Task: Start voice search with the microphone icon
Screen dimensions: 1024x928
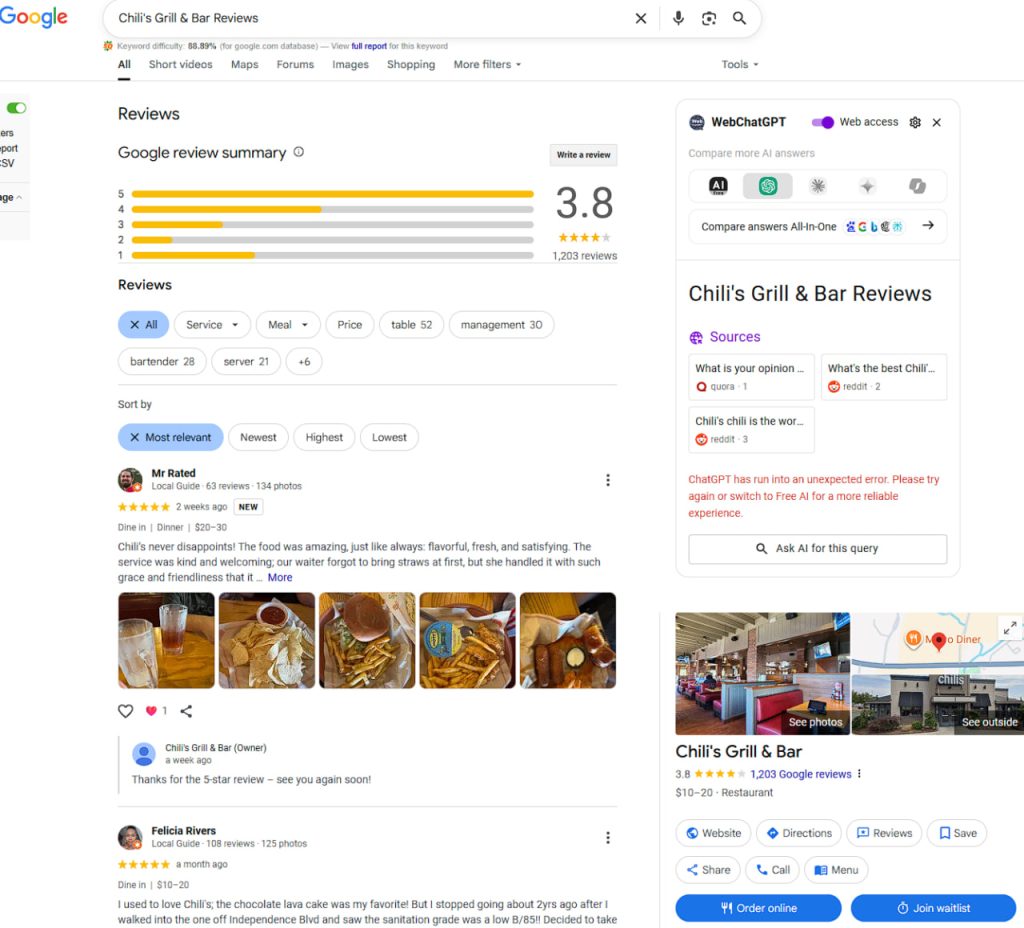Action: tap(678, 18)
